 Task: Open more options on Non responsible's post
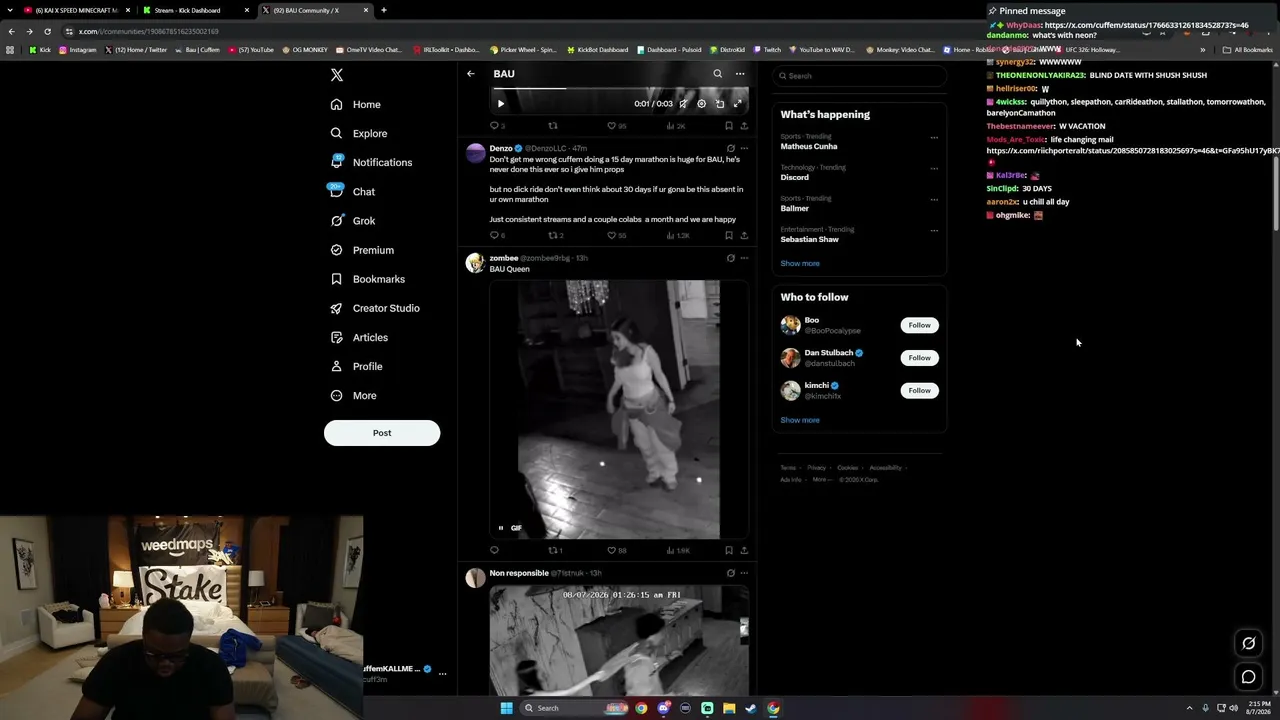[x=744, y=573]
